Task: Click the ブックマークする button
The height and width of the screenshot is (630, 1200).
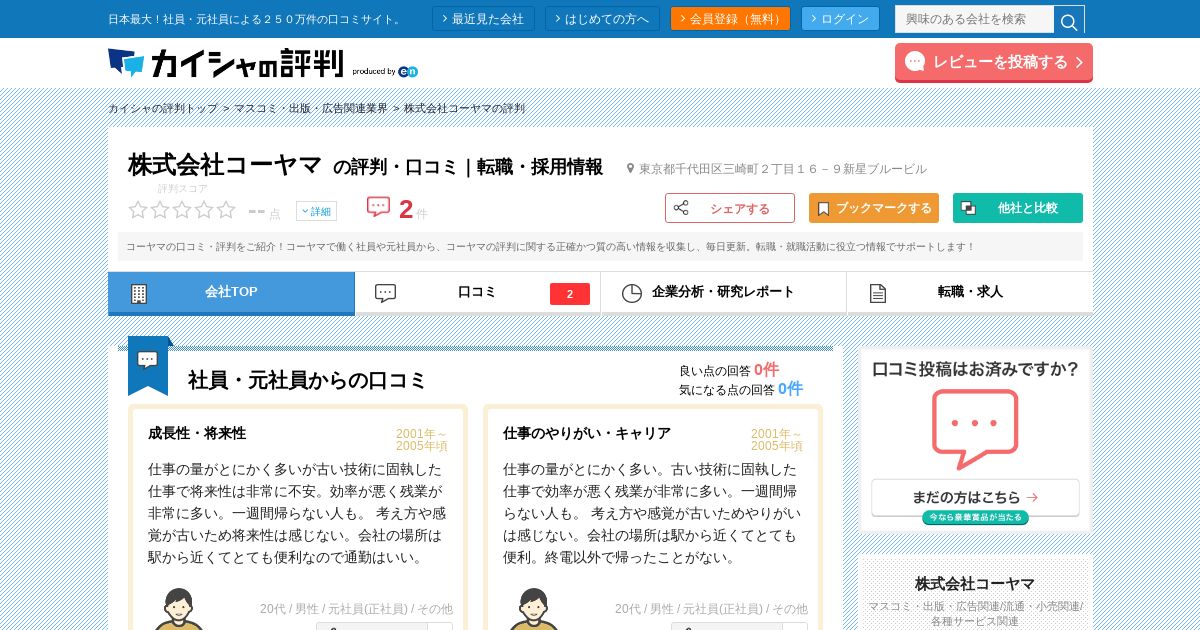Action: pos(874,208)
